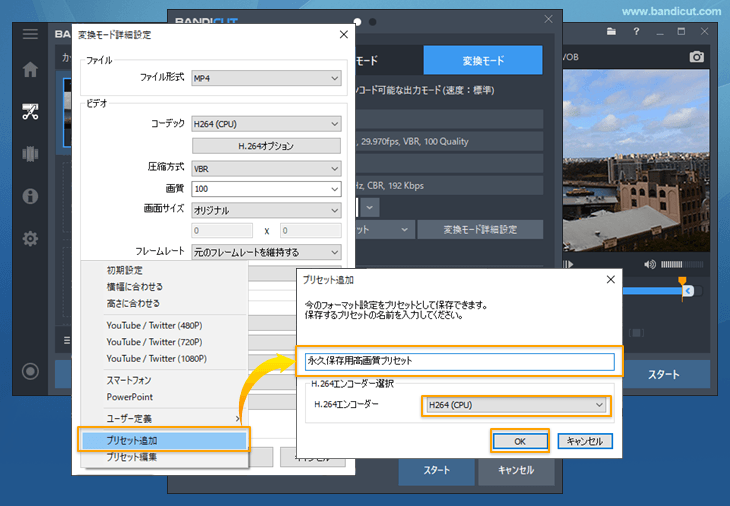Click the record circle icon in sidebar

pyautogui.click(x=30, y=371)
